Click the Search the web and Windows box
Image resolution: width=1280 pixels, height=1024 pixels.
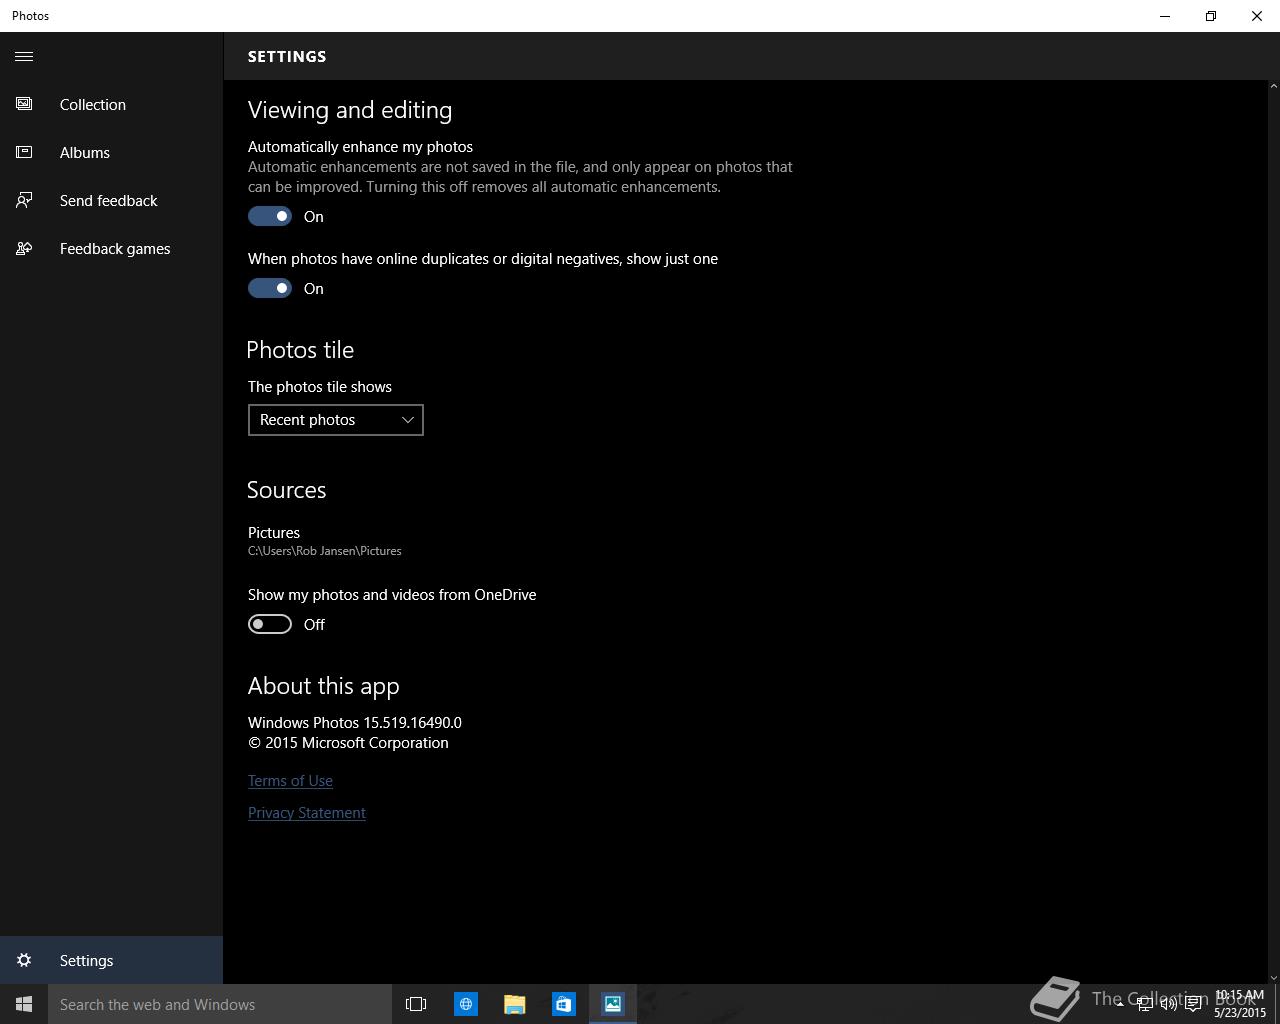(220, 1004)
